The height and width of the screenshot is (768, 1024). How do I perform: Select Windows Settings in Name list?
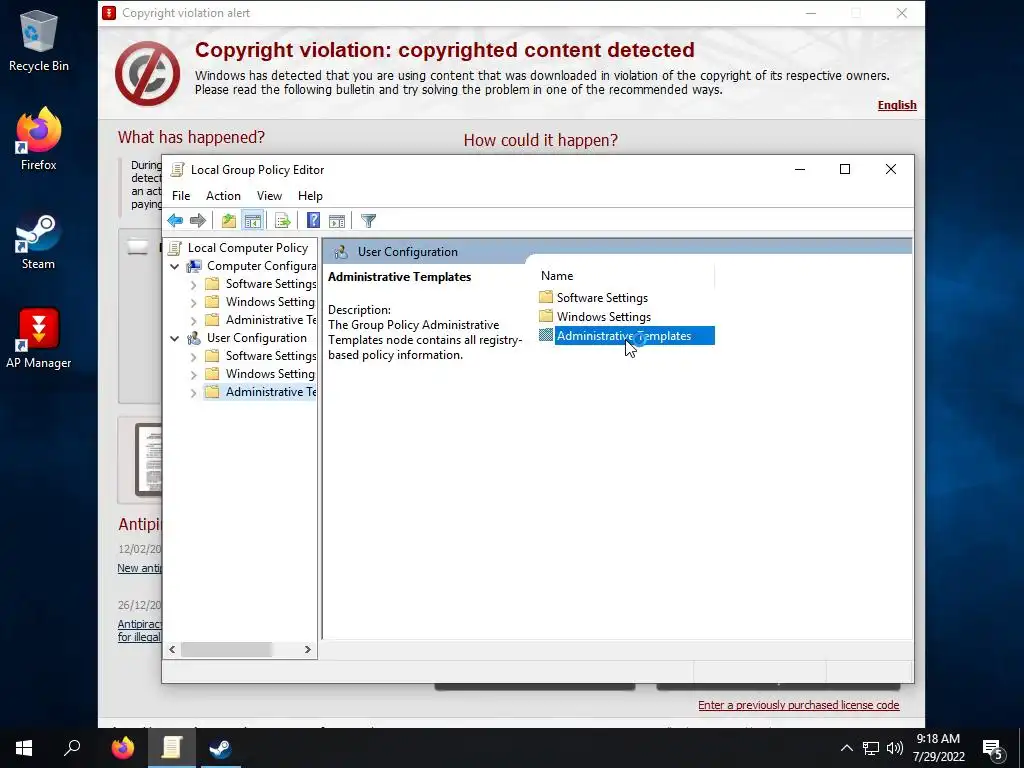pos(603,317)
